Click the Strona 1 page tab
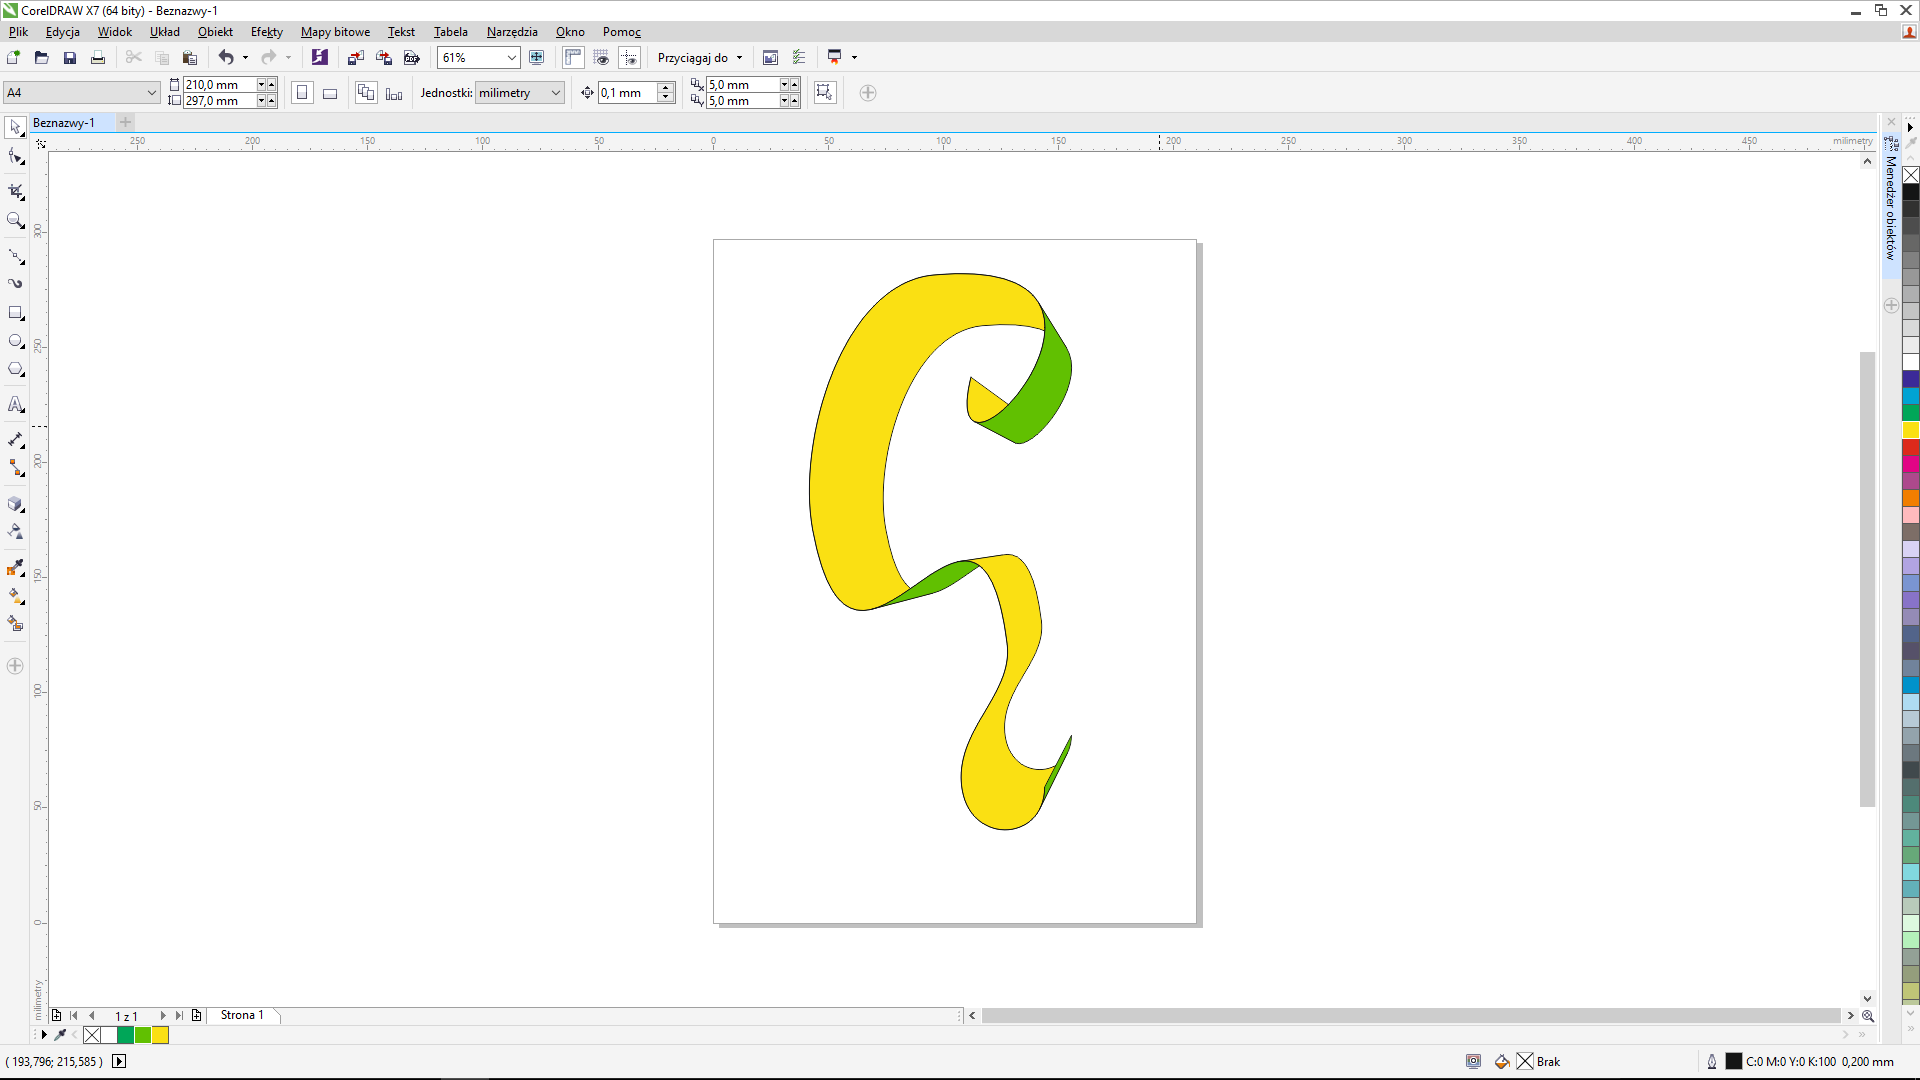The width and height of the screenshot is (1920, 1080). coord(242,1015)
